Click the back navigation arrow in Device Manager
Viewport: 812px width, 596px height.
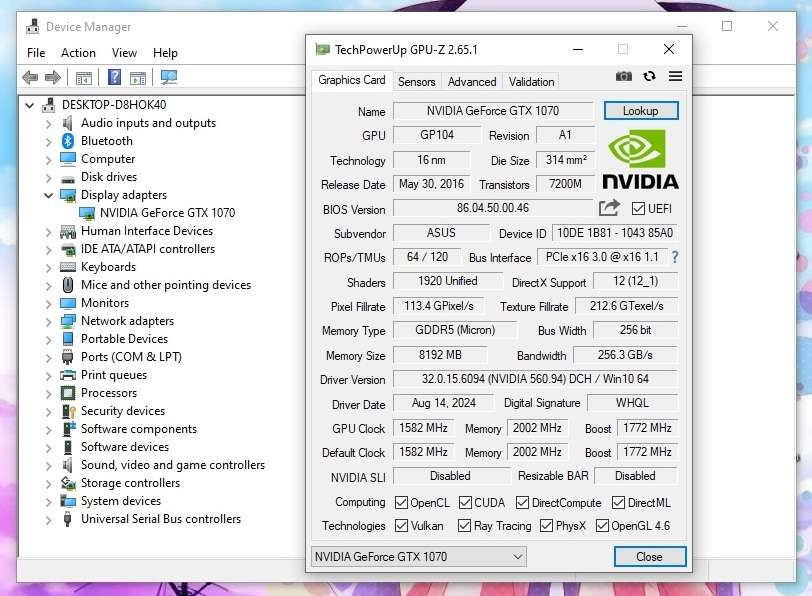[x=30, y=77]
